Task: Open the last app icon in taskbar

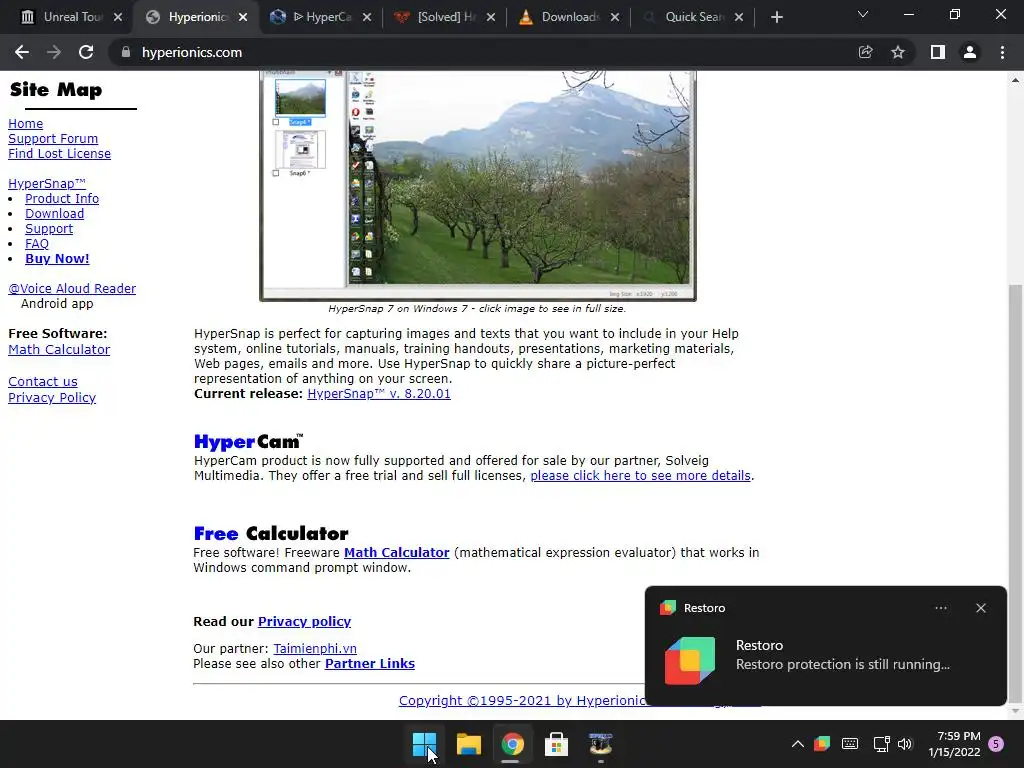Action: pyautogui.click(x=600, y=744)
